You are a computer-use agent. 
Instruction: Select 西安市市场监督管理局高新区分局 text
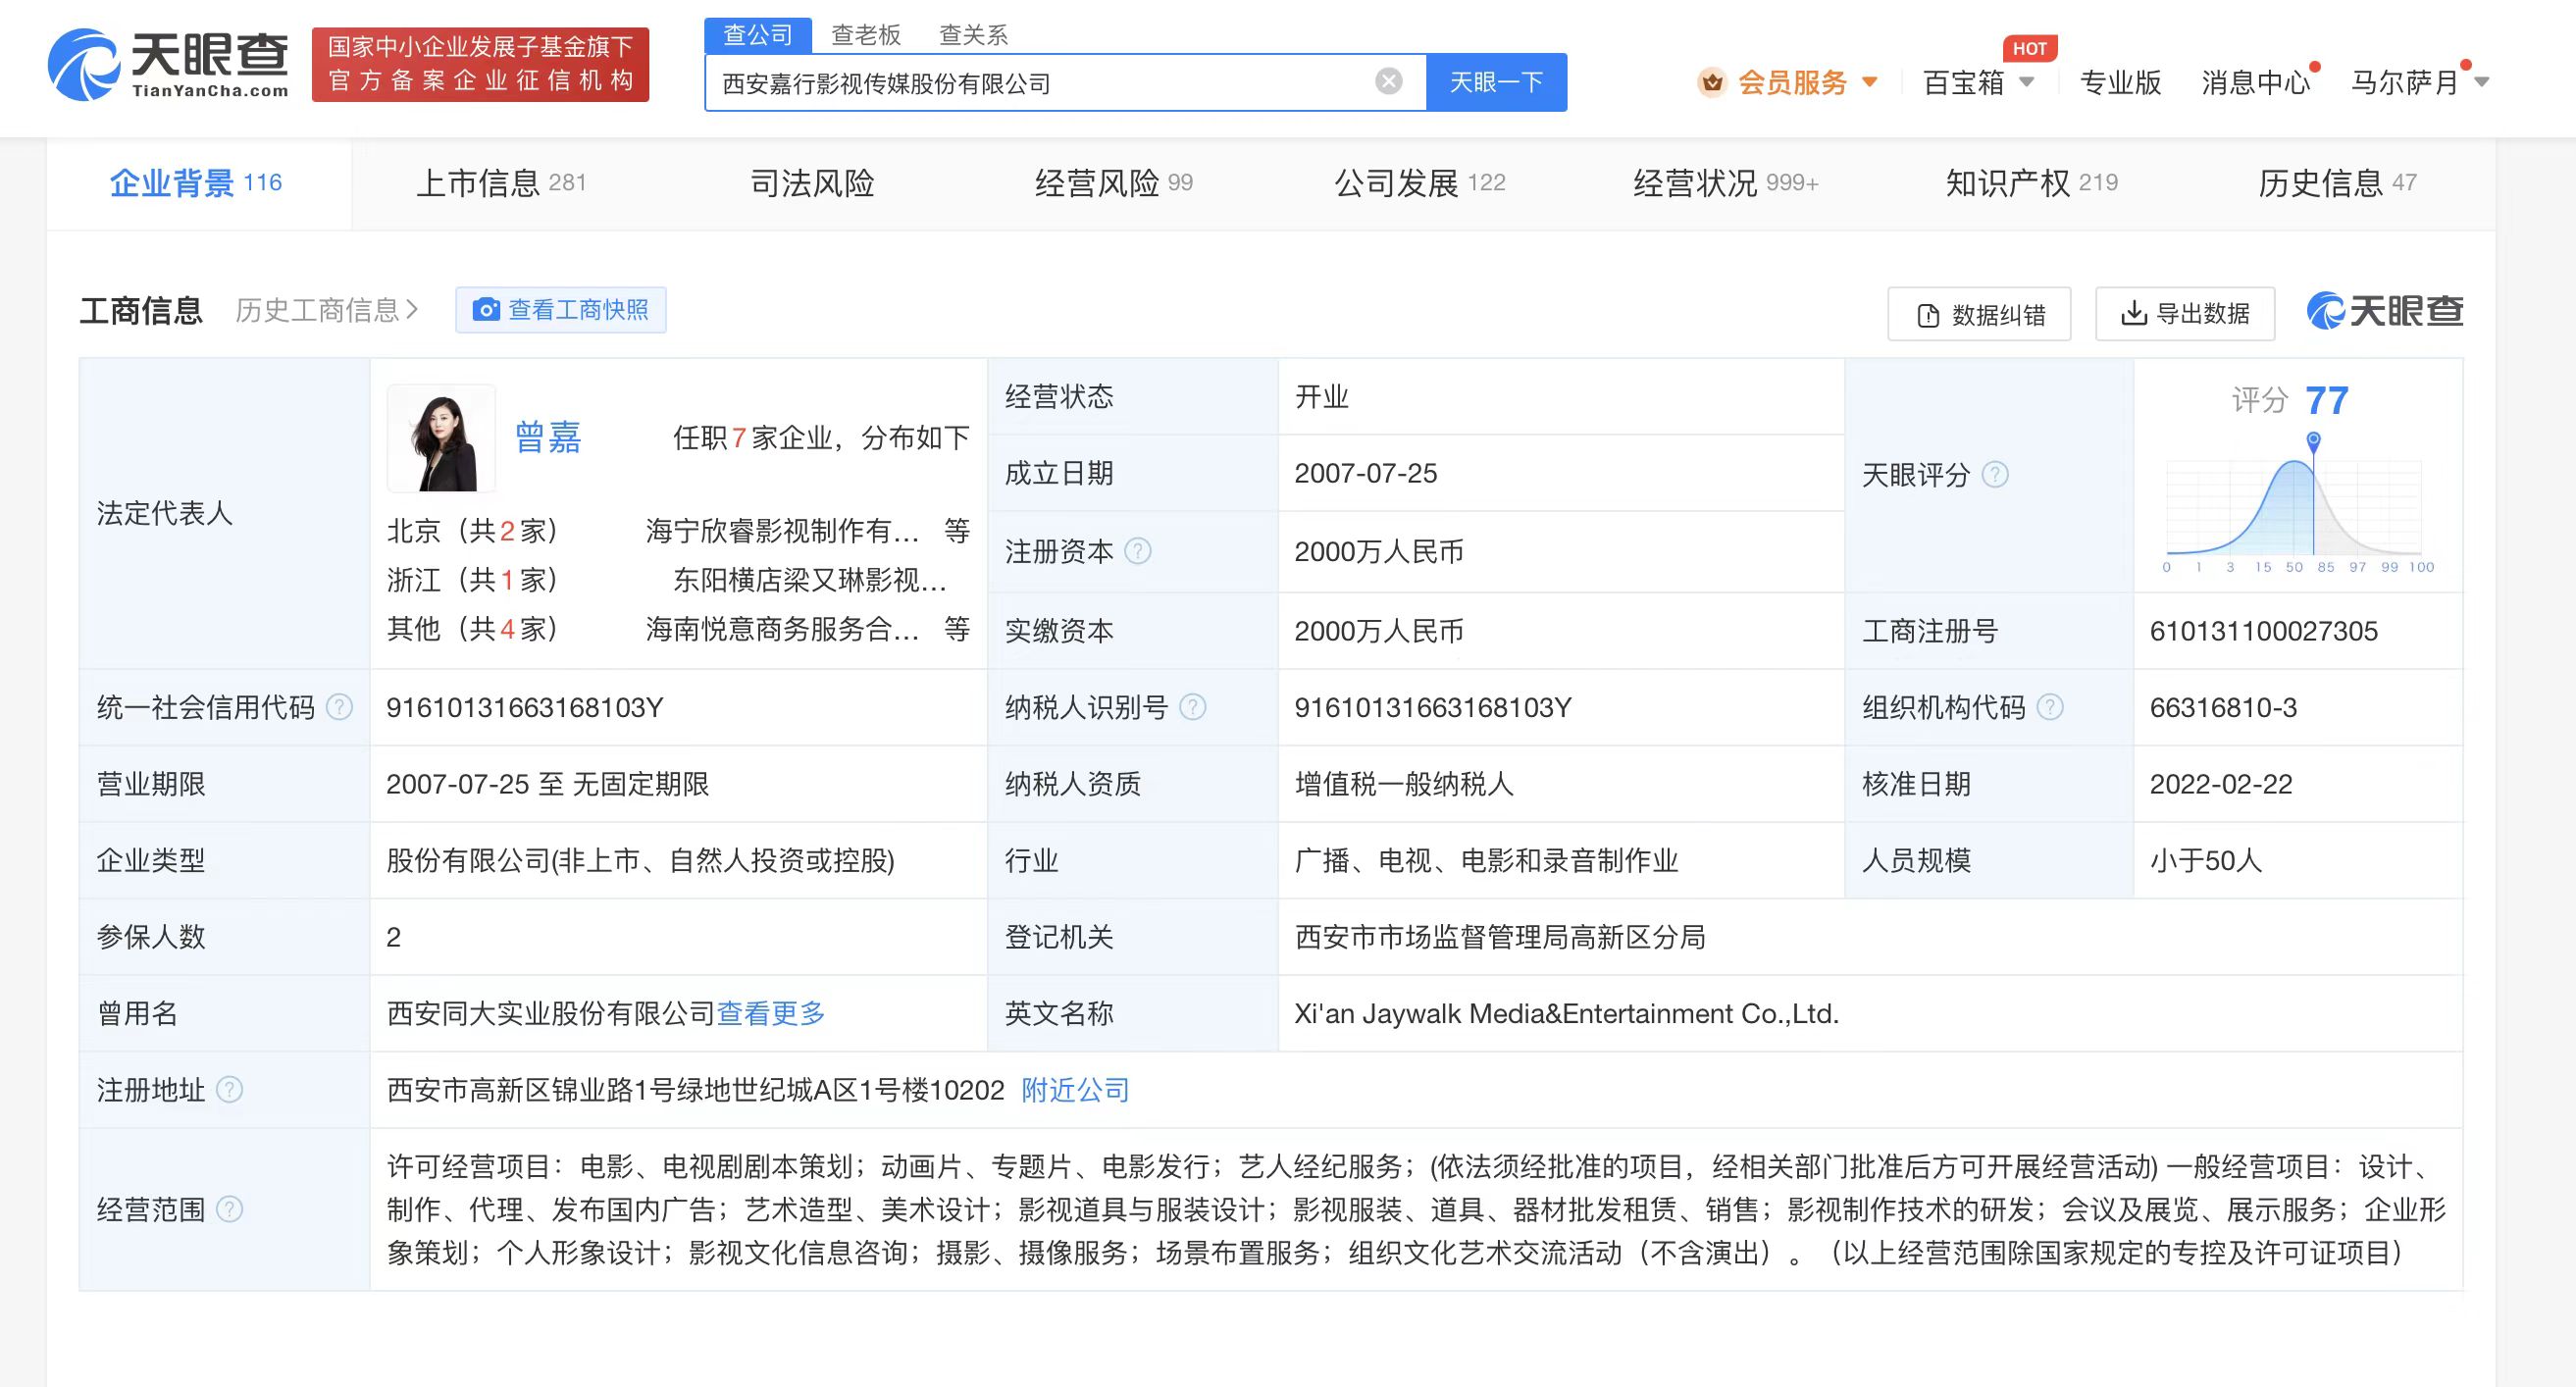tap(1500, 937)
